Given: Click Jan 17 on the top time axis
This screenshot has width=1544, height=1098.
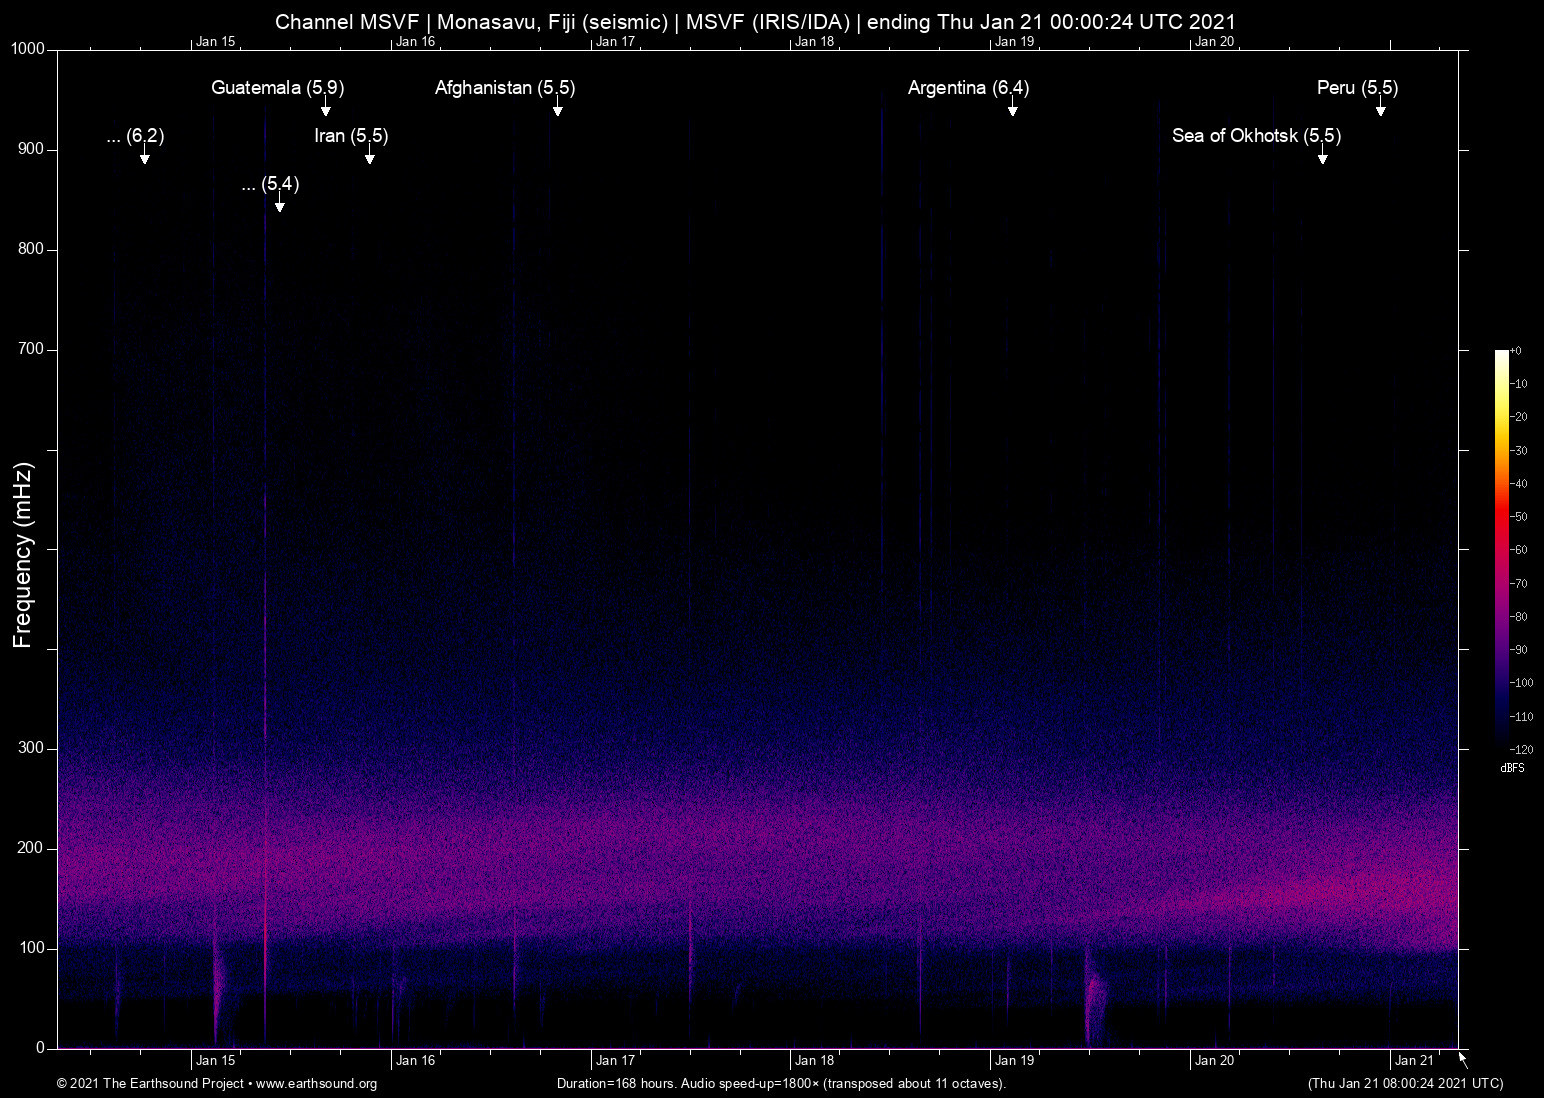Looking at the screenshot, I should (615, 41).
